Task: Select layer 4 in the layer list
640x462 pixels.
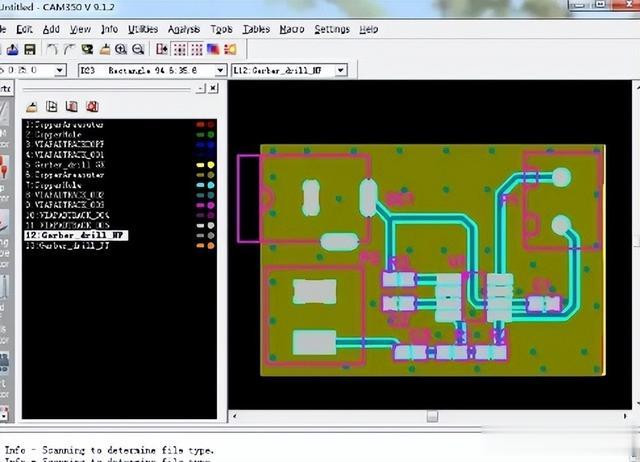Action: [64, 155]
